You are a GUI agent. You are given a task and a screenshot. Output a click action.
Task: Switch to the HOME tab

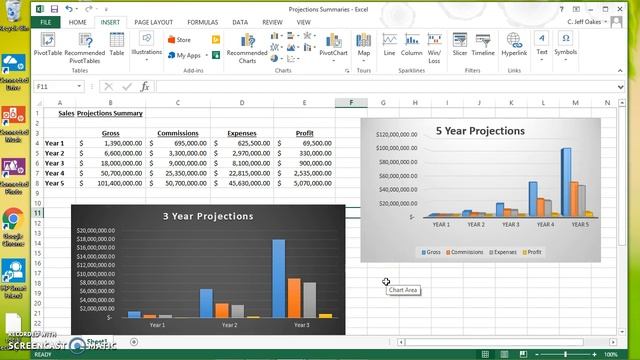78,22
